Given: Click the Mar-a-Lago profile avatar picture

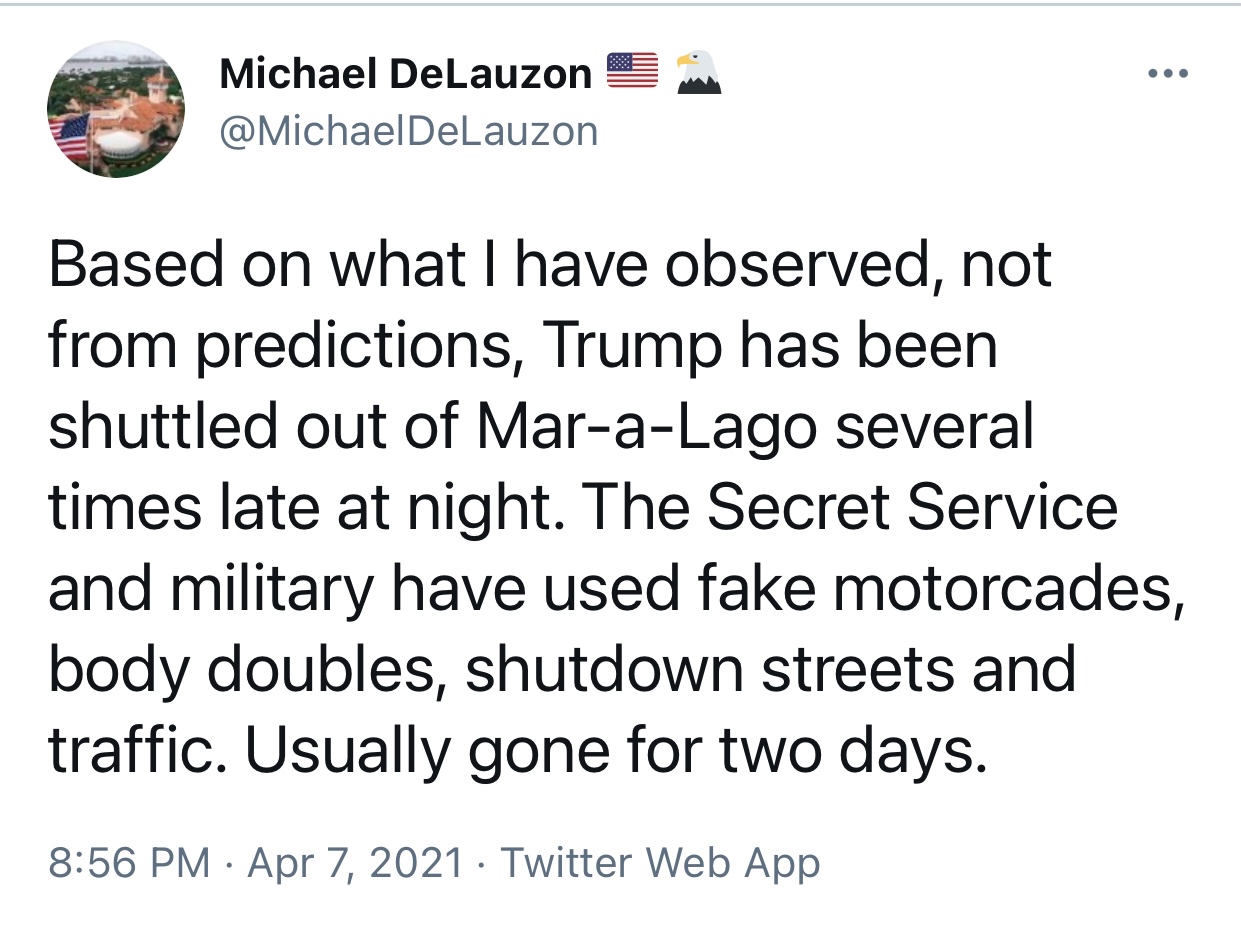Looking at the screenshot, I should pyautogui.click(x=116, y=110).
